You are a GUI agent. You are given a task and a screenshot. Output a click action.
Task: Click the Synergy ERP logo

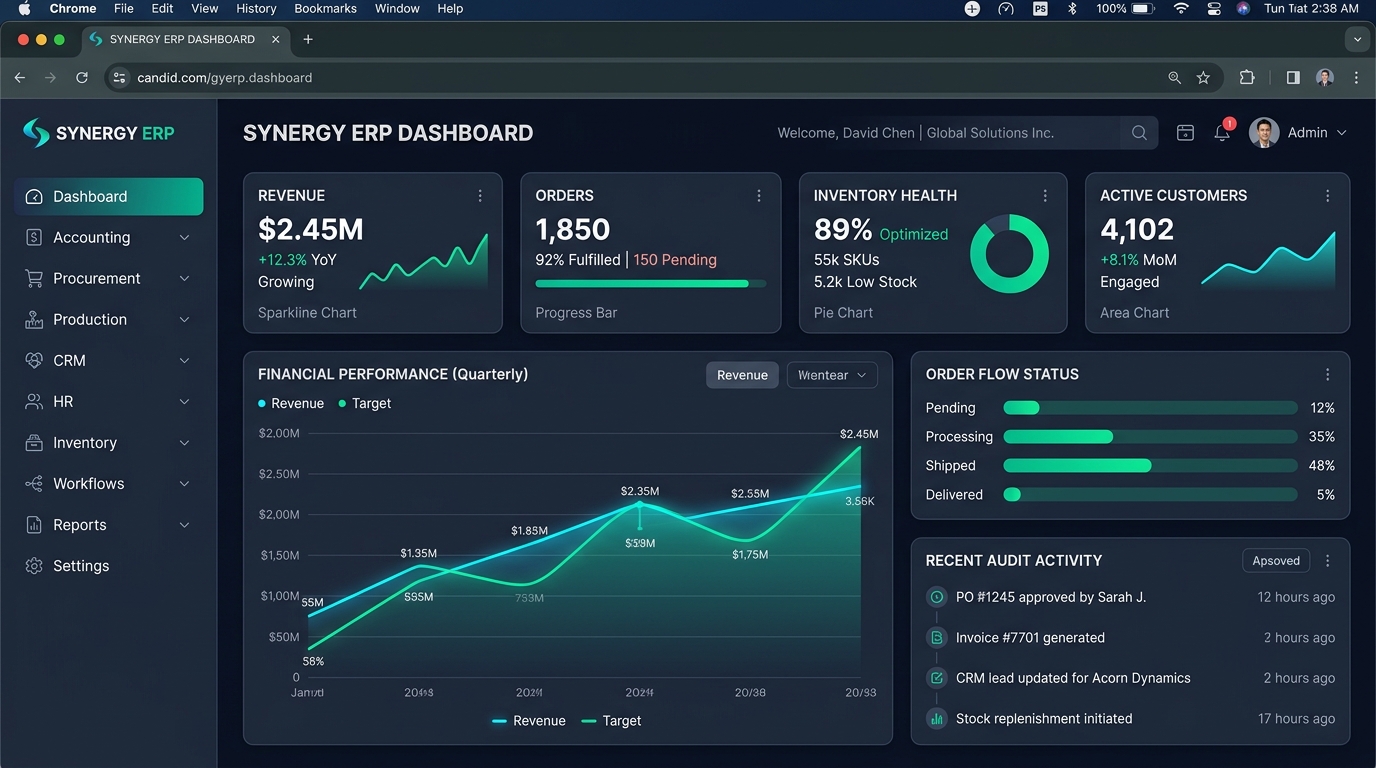98,133
